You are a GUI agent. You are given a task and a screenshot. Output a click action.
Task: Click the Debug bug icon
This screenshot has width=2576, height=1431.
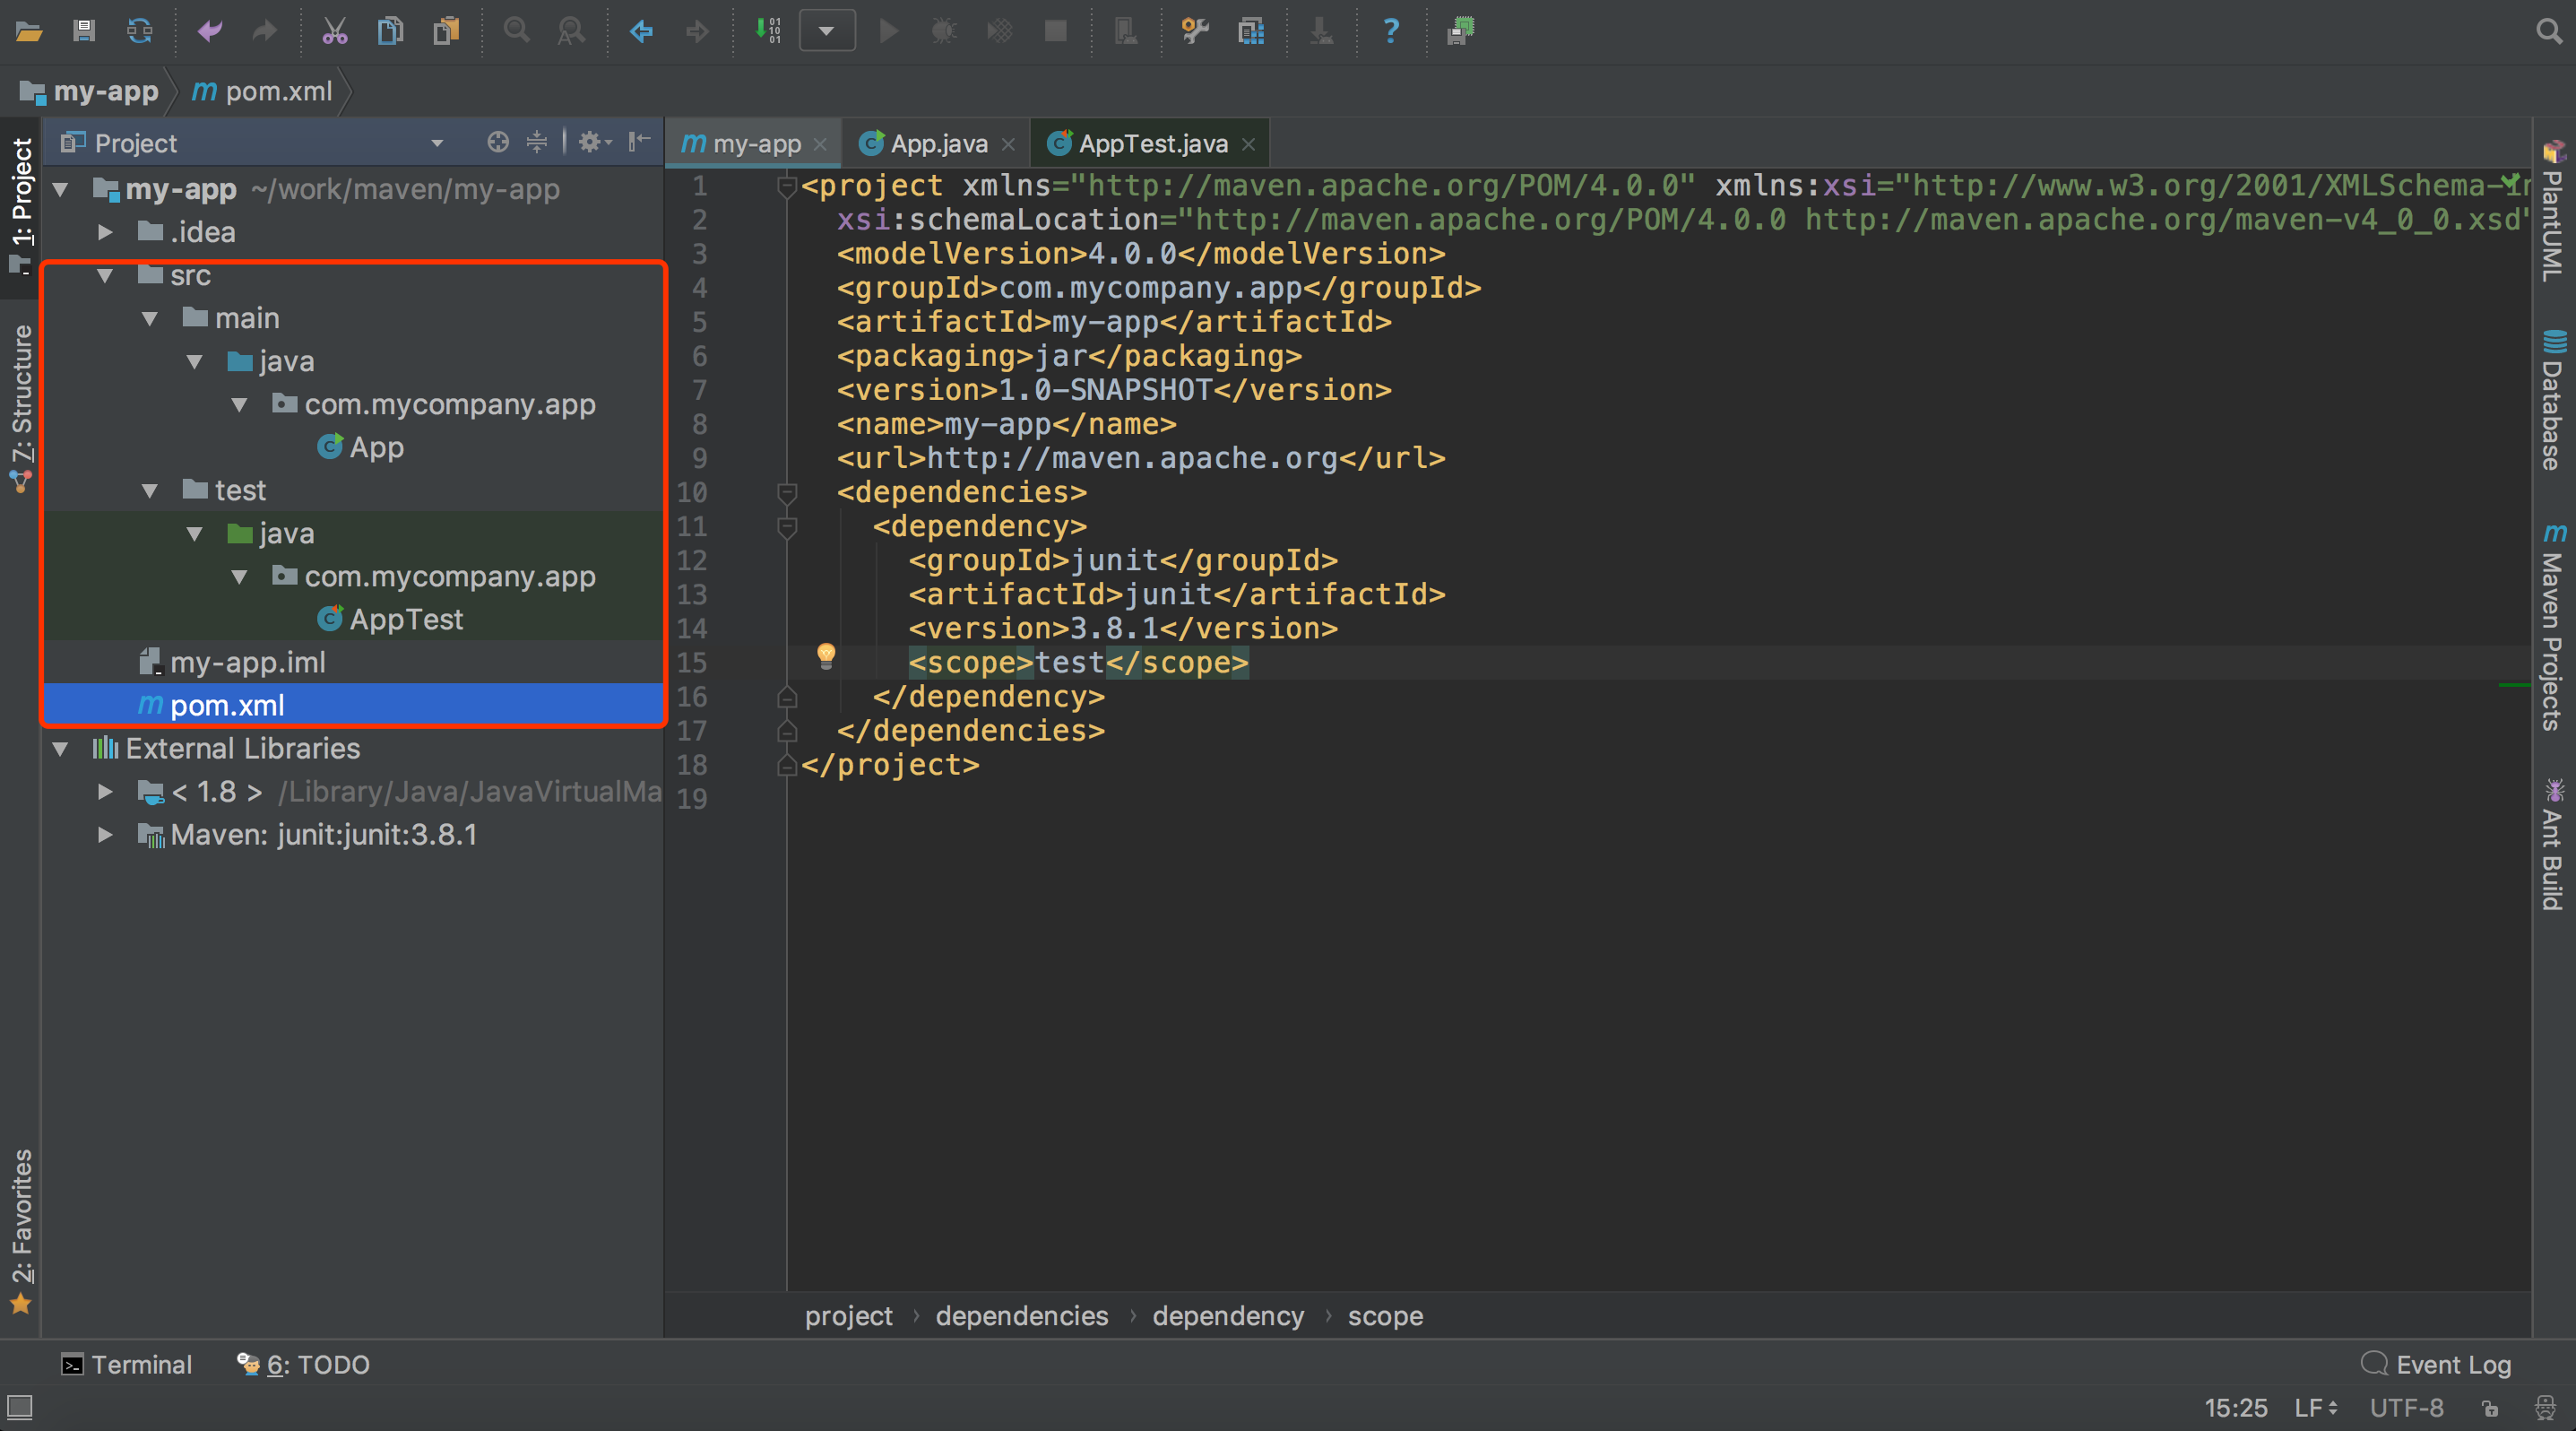coord(944,31)
